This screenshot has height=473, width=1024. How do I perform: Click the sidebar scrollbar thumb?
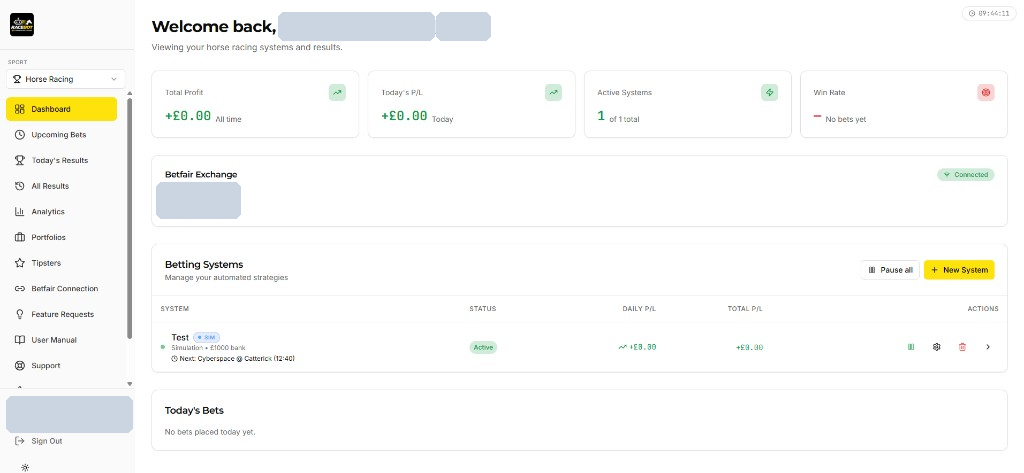(x=129, y=219)
